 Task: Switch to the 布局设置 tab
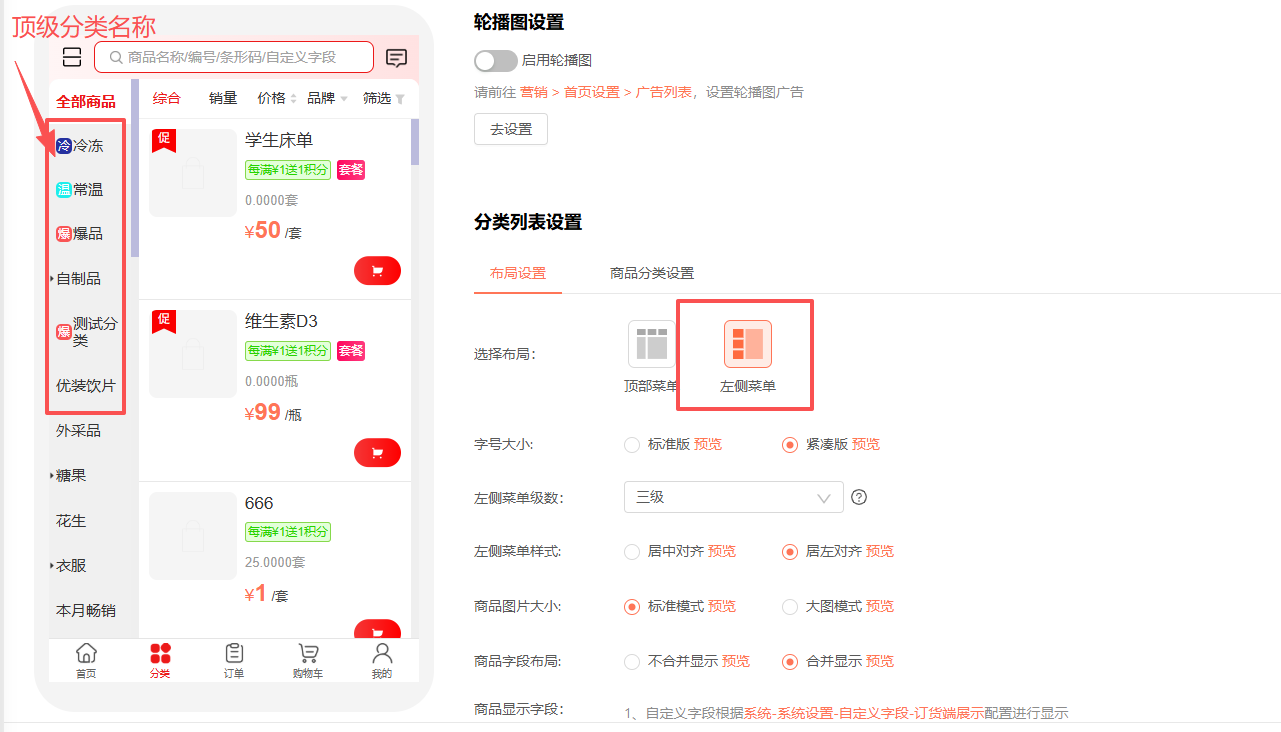518,273
